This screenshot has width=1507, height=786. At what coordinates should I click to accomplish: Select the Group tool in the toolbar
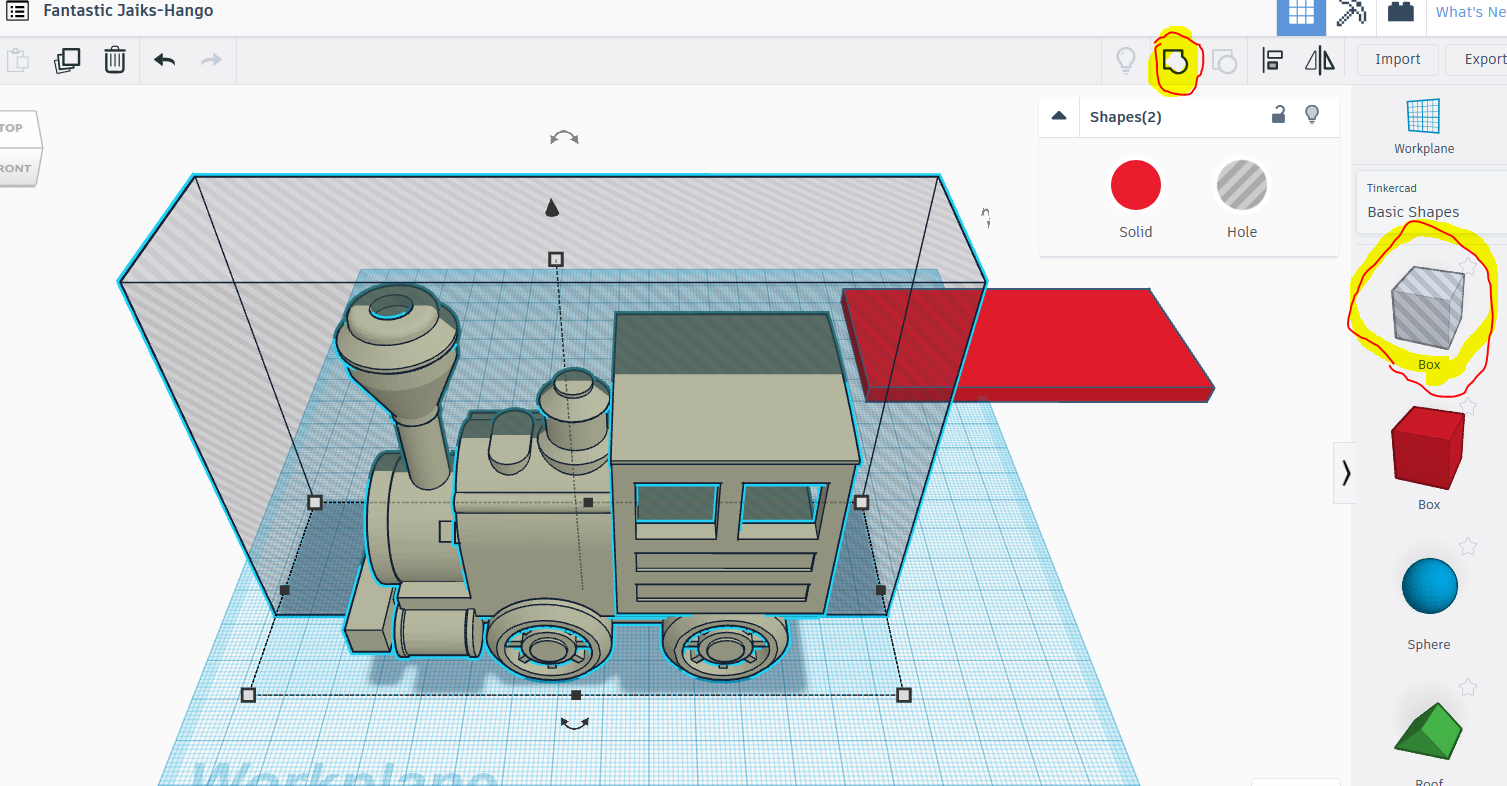(1175, 60)
